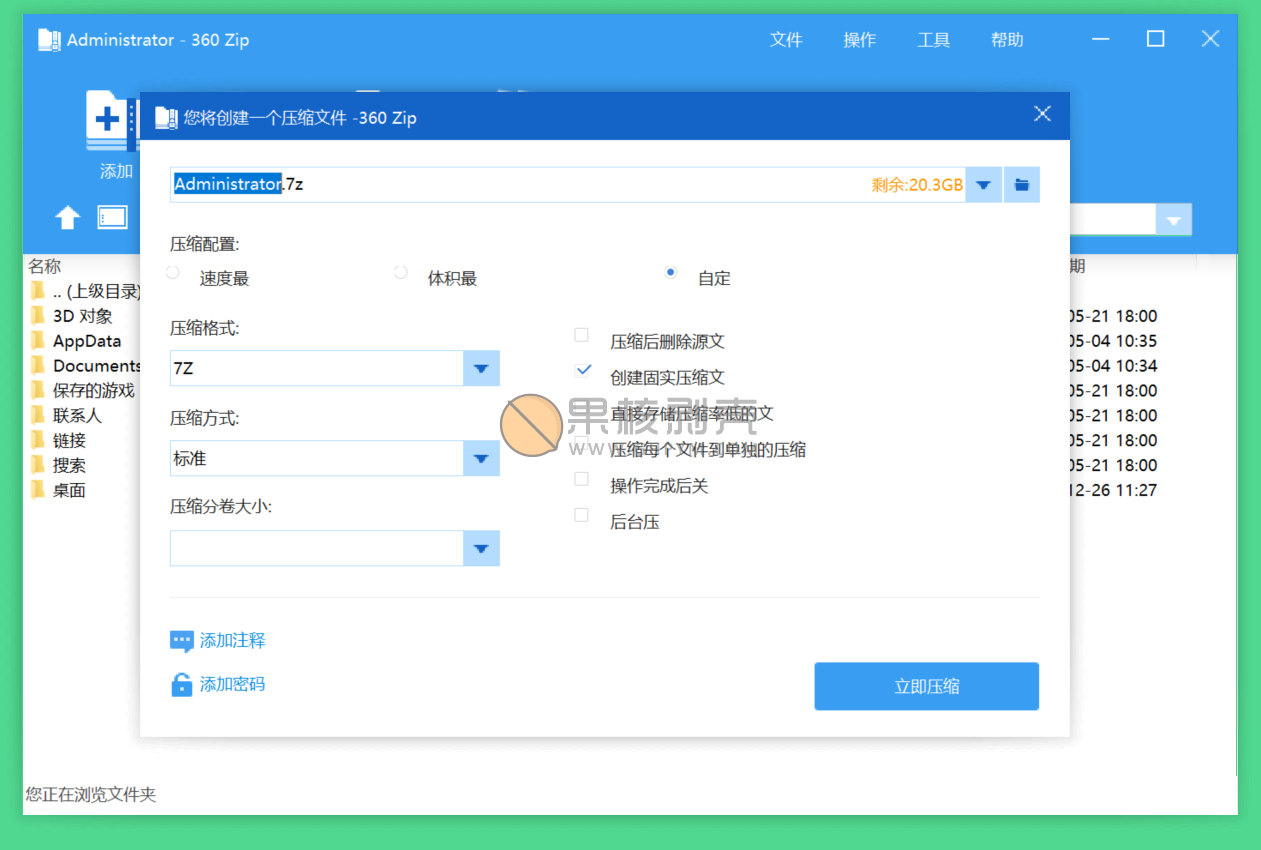Maximize the 360 Zip main window
The image size is (1261, 850).
pyautogui.click(x=1155, y=39)
